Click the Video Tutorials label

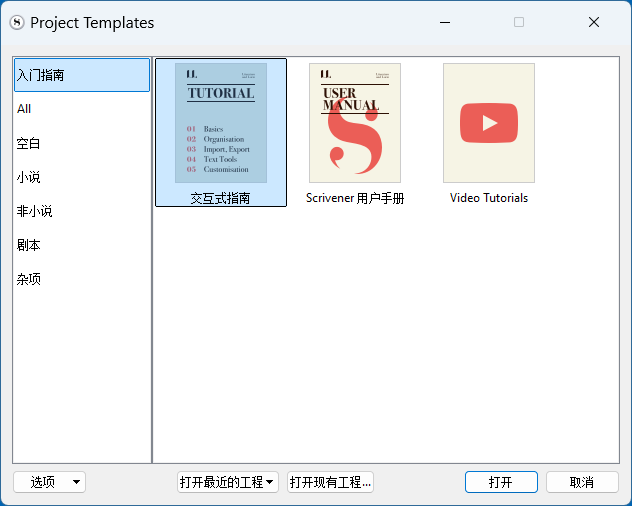click(489, 198)
